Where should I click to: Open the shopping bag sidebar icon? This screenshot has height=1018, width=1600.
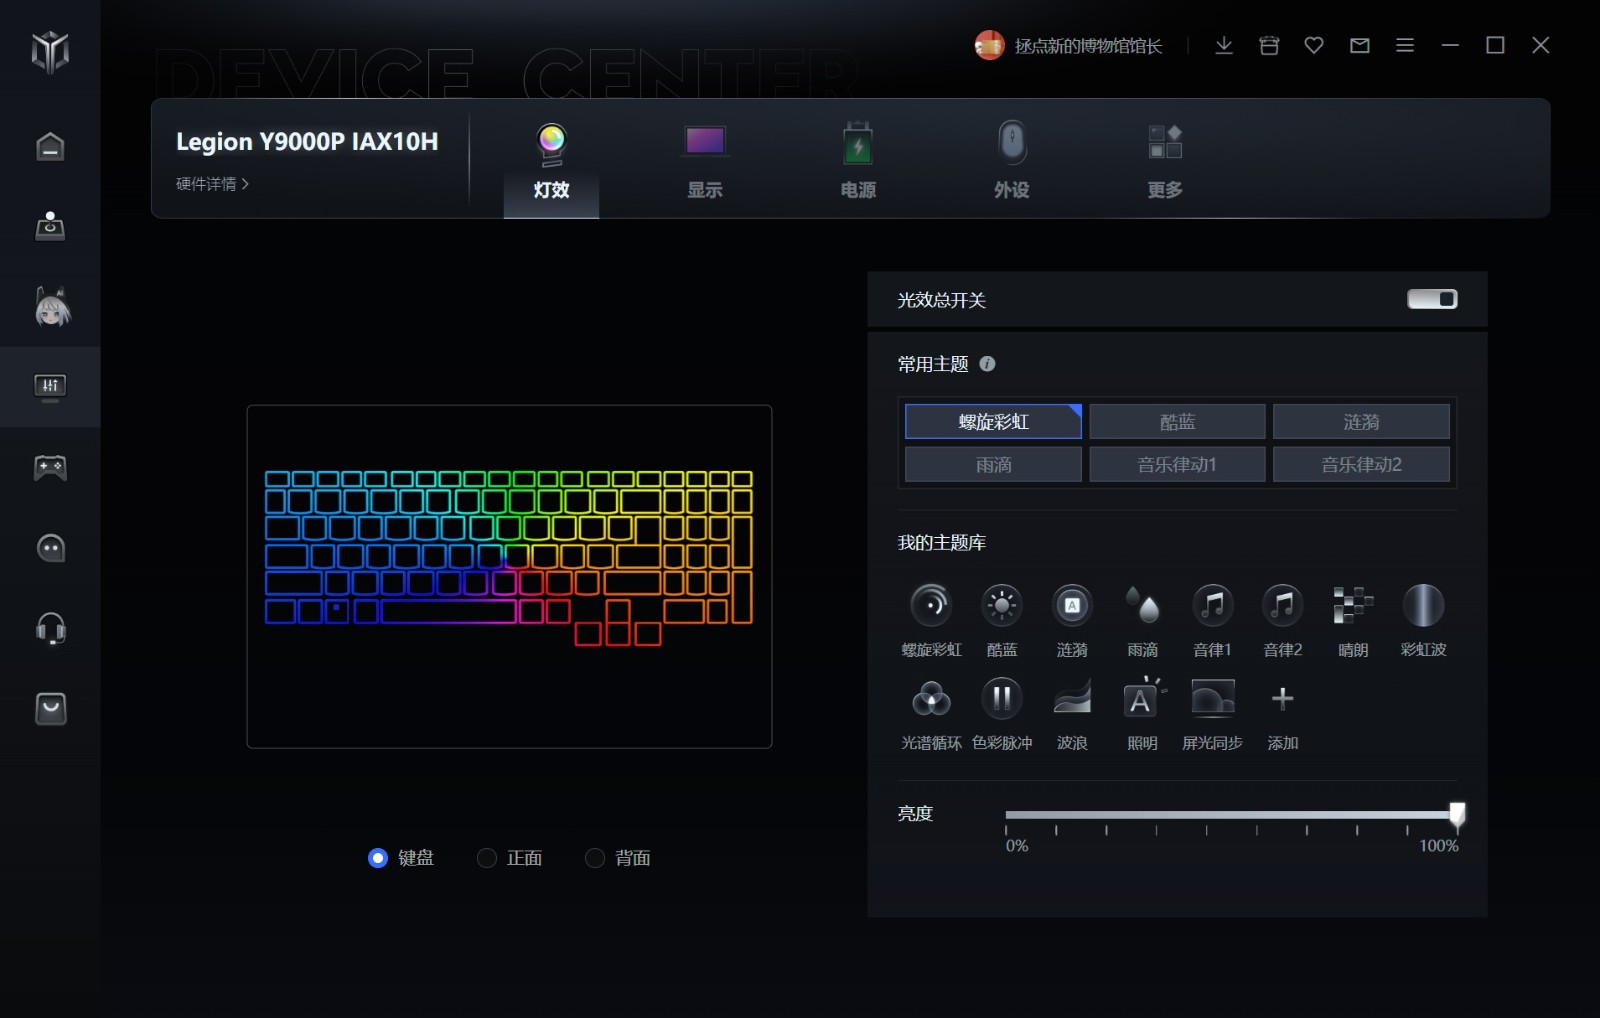[x=50, y=709]
